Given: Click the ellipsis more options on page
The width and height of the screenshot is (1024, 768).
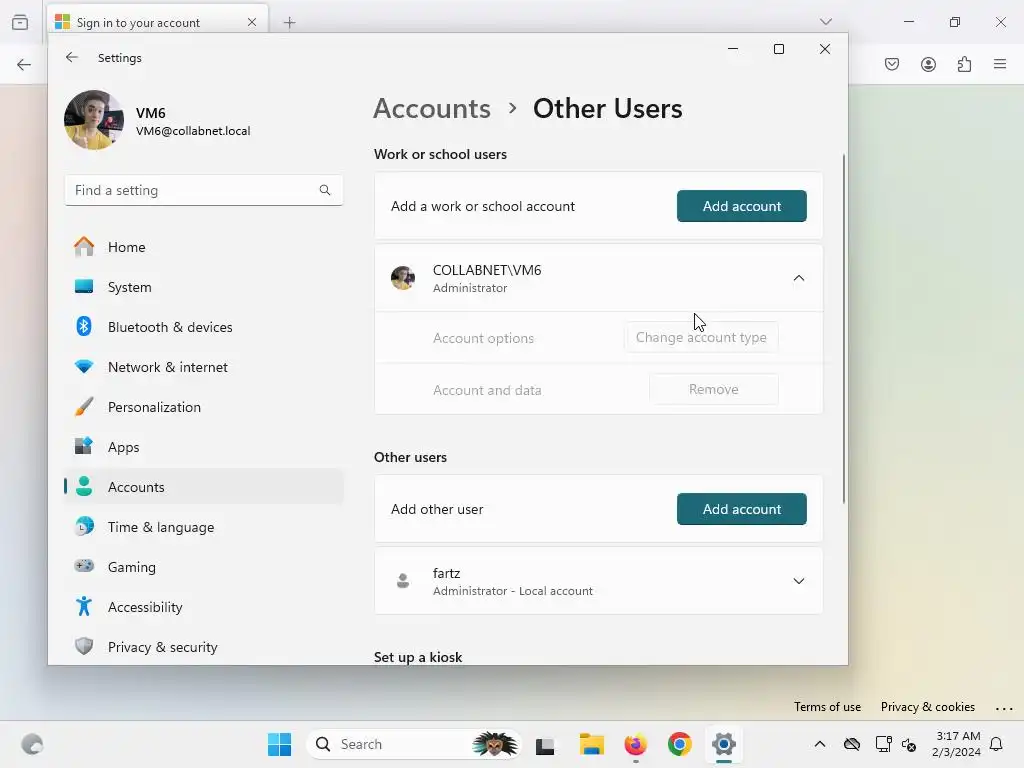Looking at the screenshot, I should coord(1004,708).
